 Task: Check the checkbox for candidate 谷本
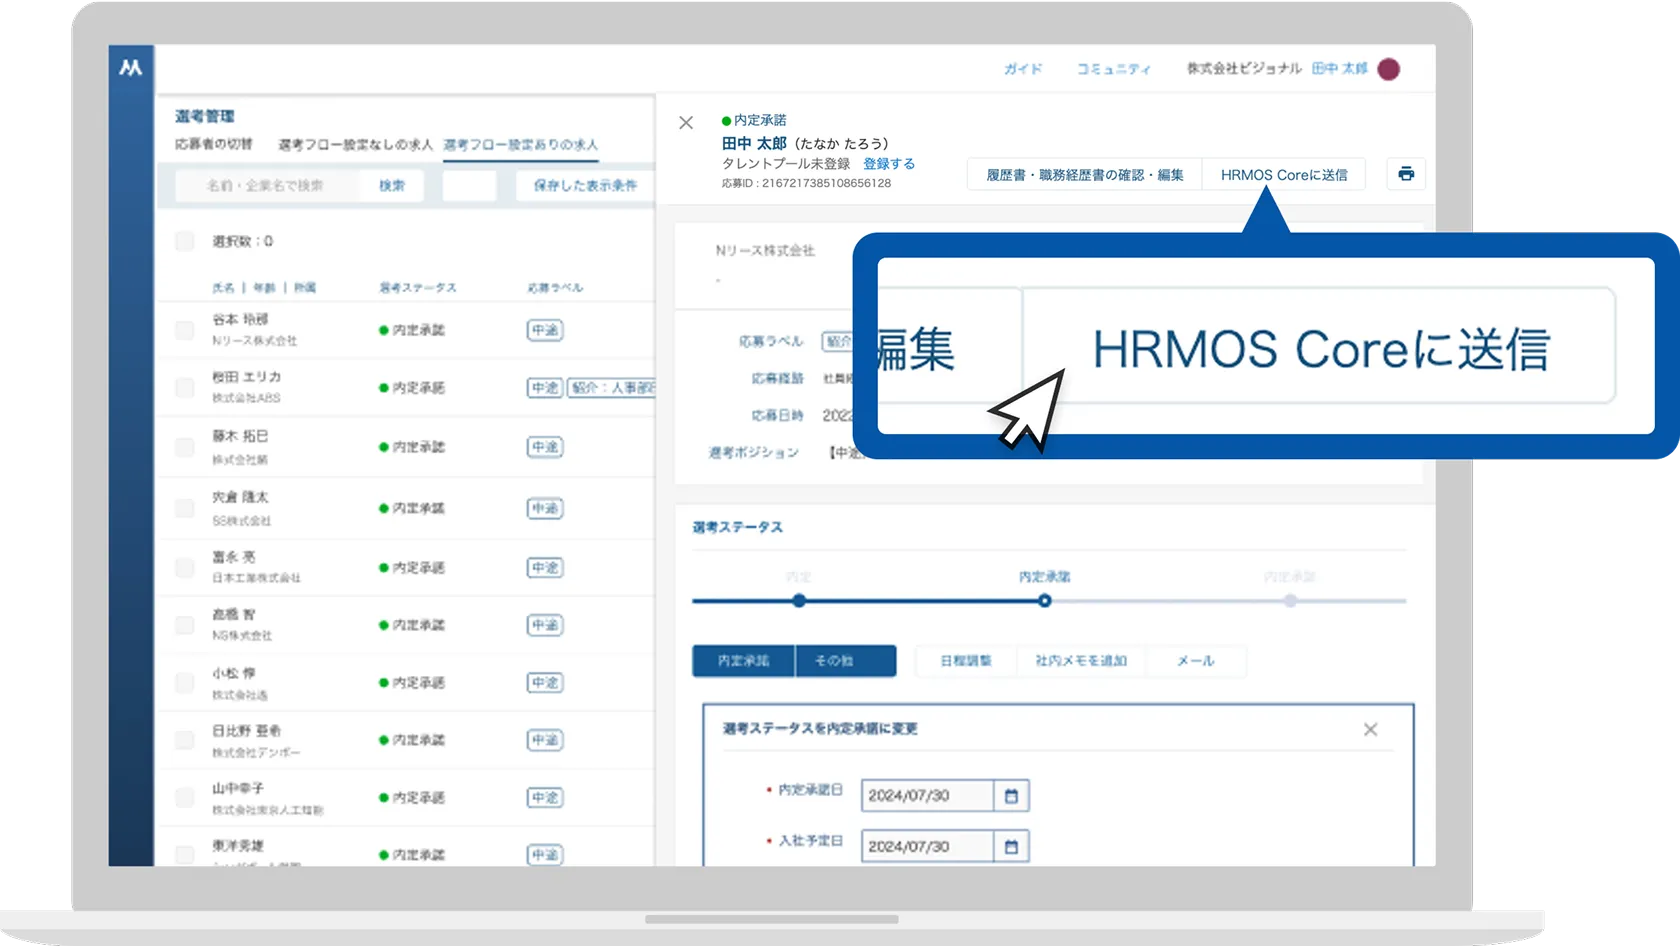click(x=184, y=327)
